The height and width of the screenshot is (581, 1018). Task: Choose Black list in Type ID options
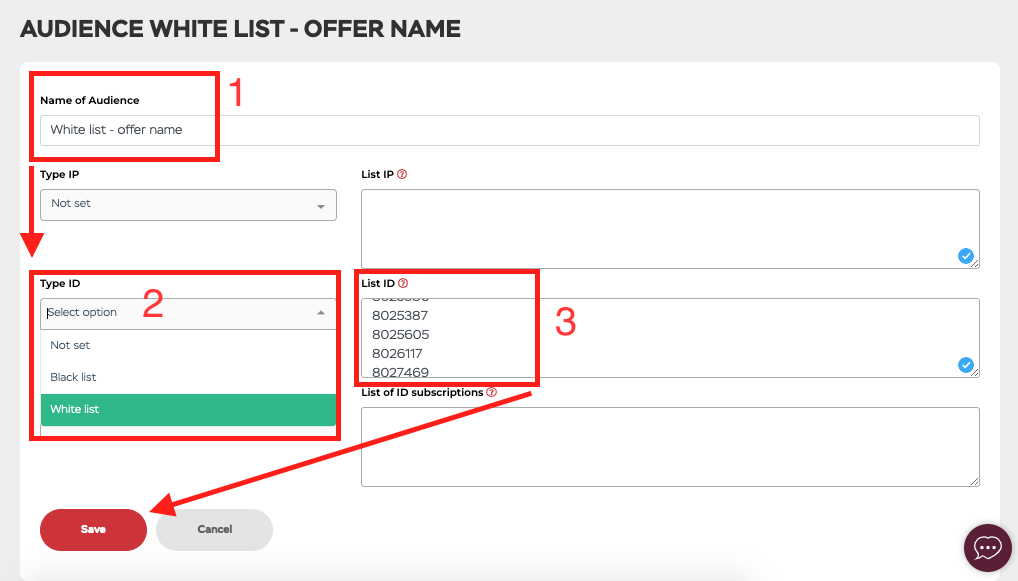[x=188, y=377]
